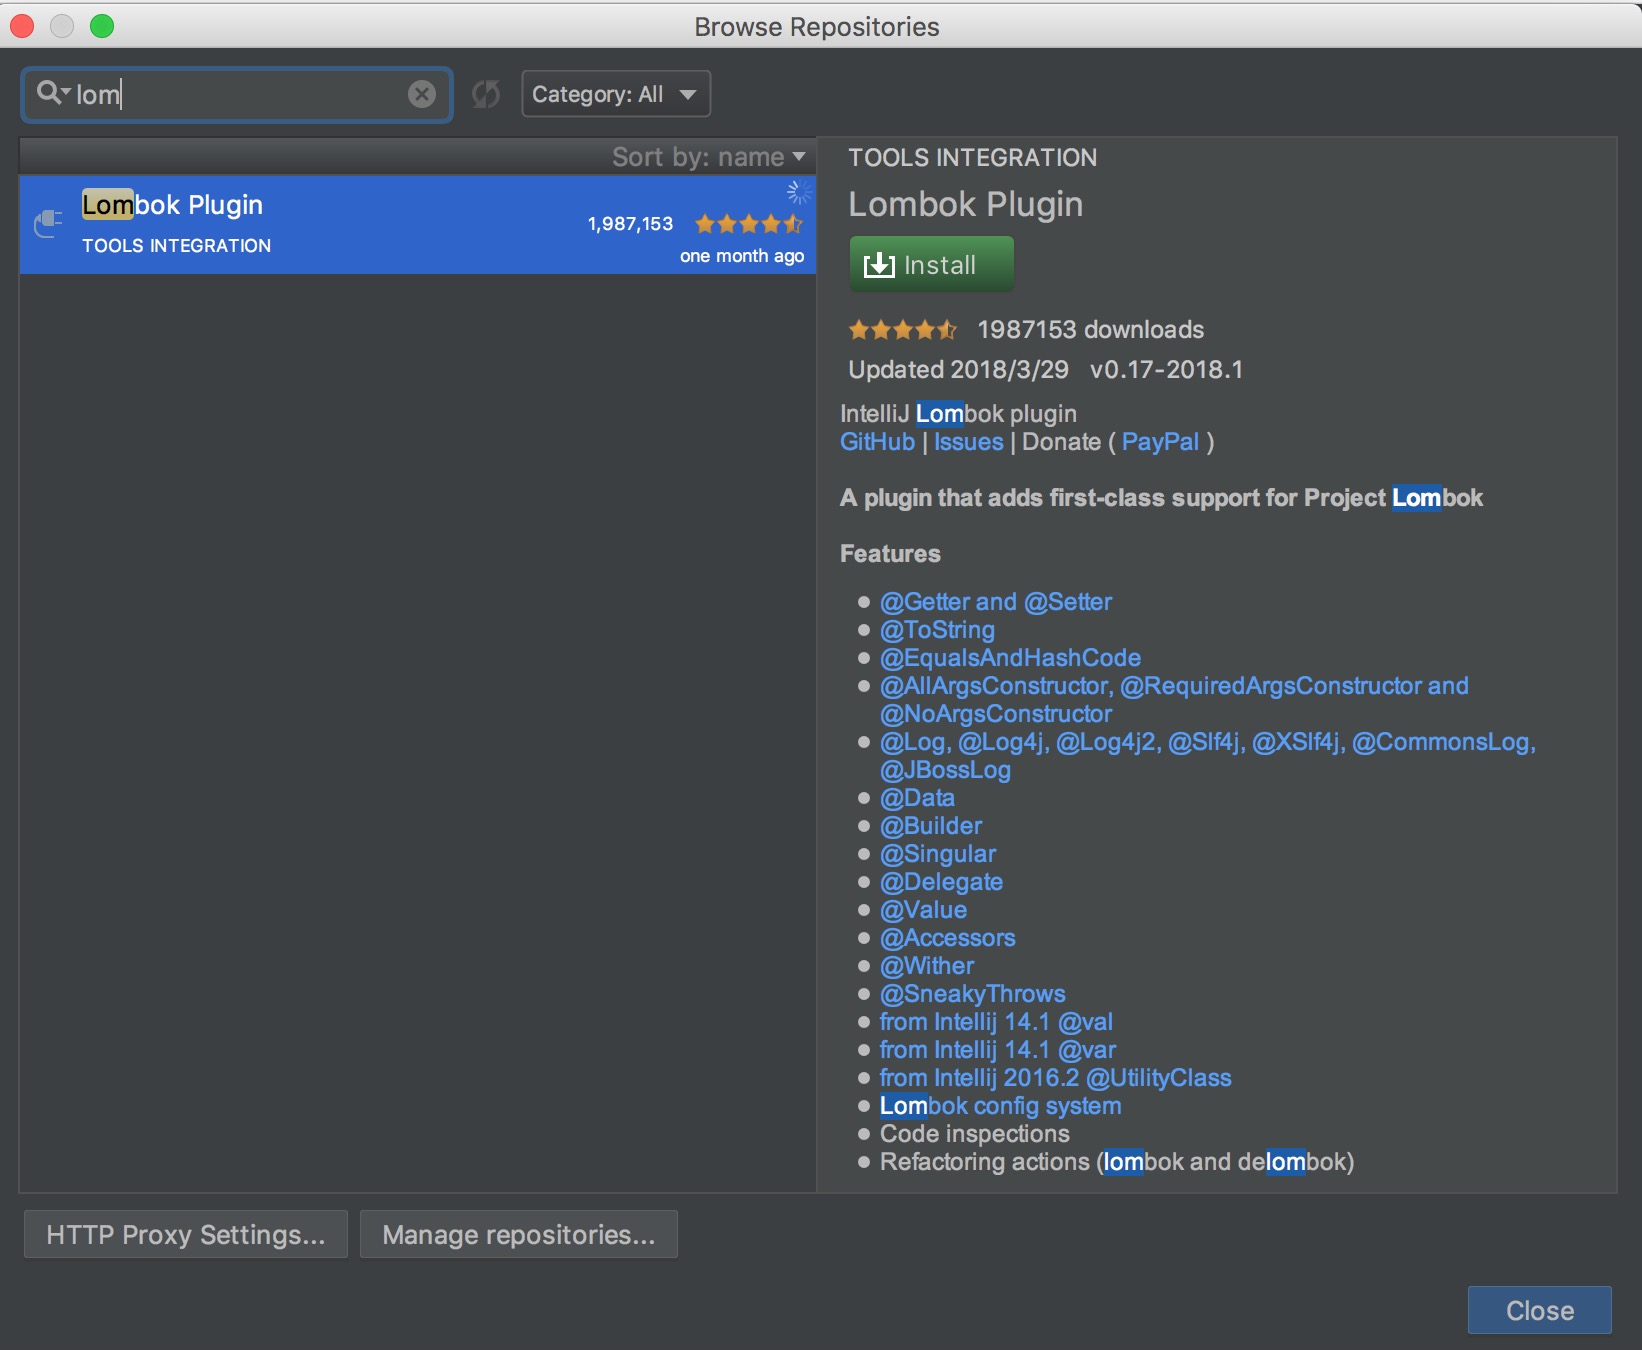Click the green zoom window button
1642x1350 pixels.
[102, 26]
